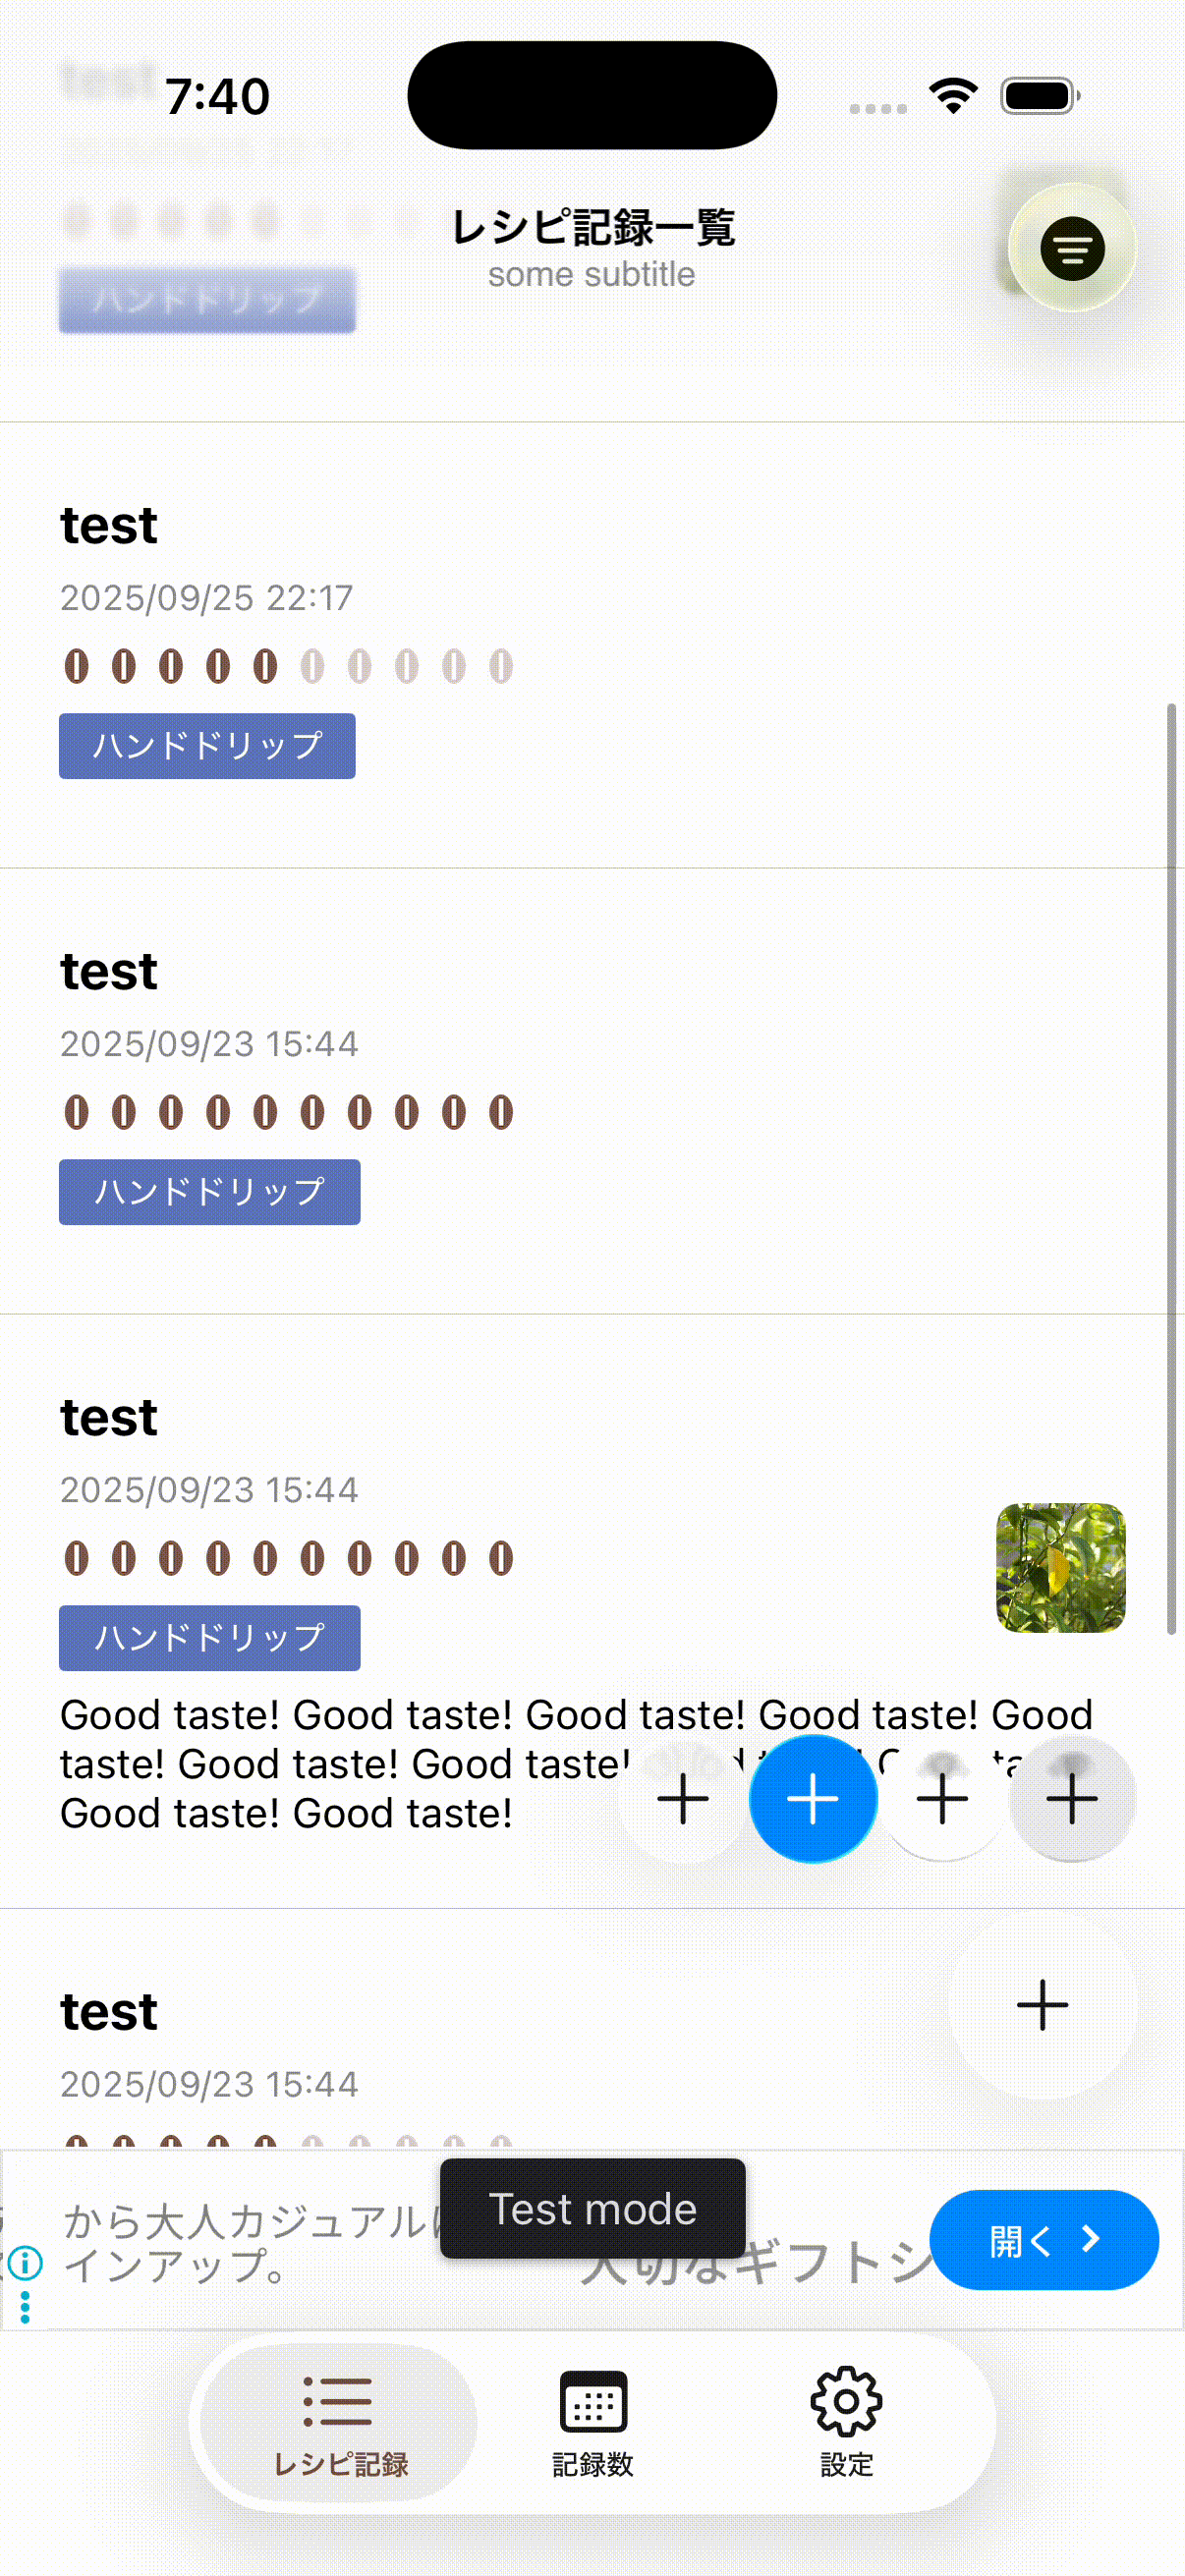This screenshot has width=1185, height=2576.
Task: Click the Good taste! note text
Action: pos(576,1763)
